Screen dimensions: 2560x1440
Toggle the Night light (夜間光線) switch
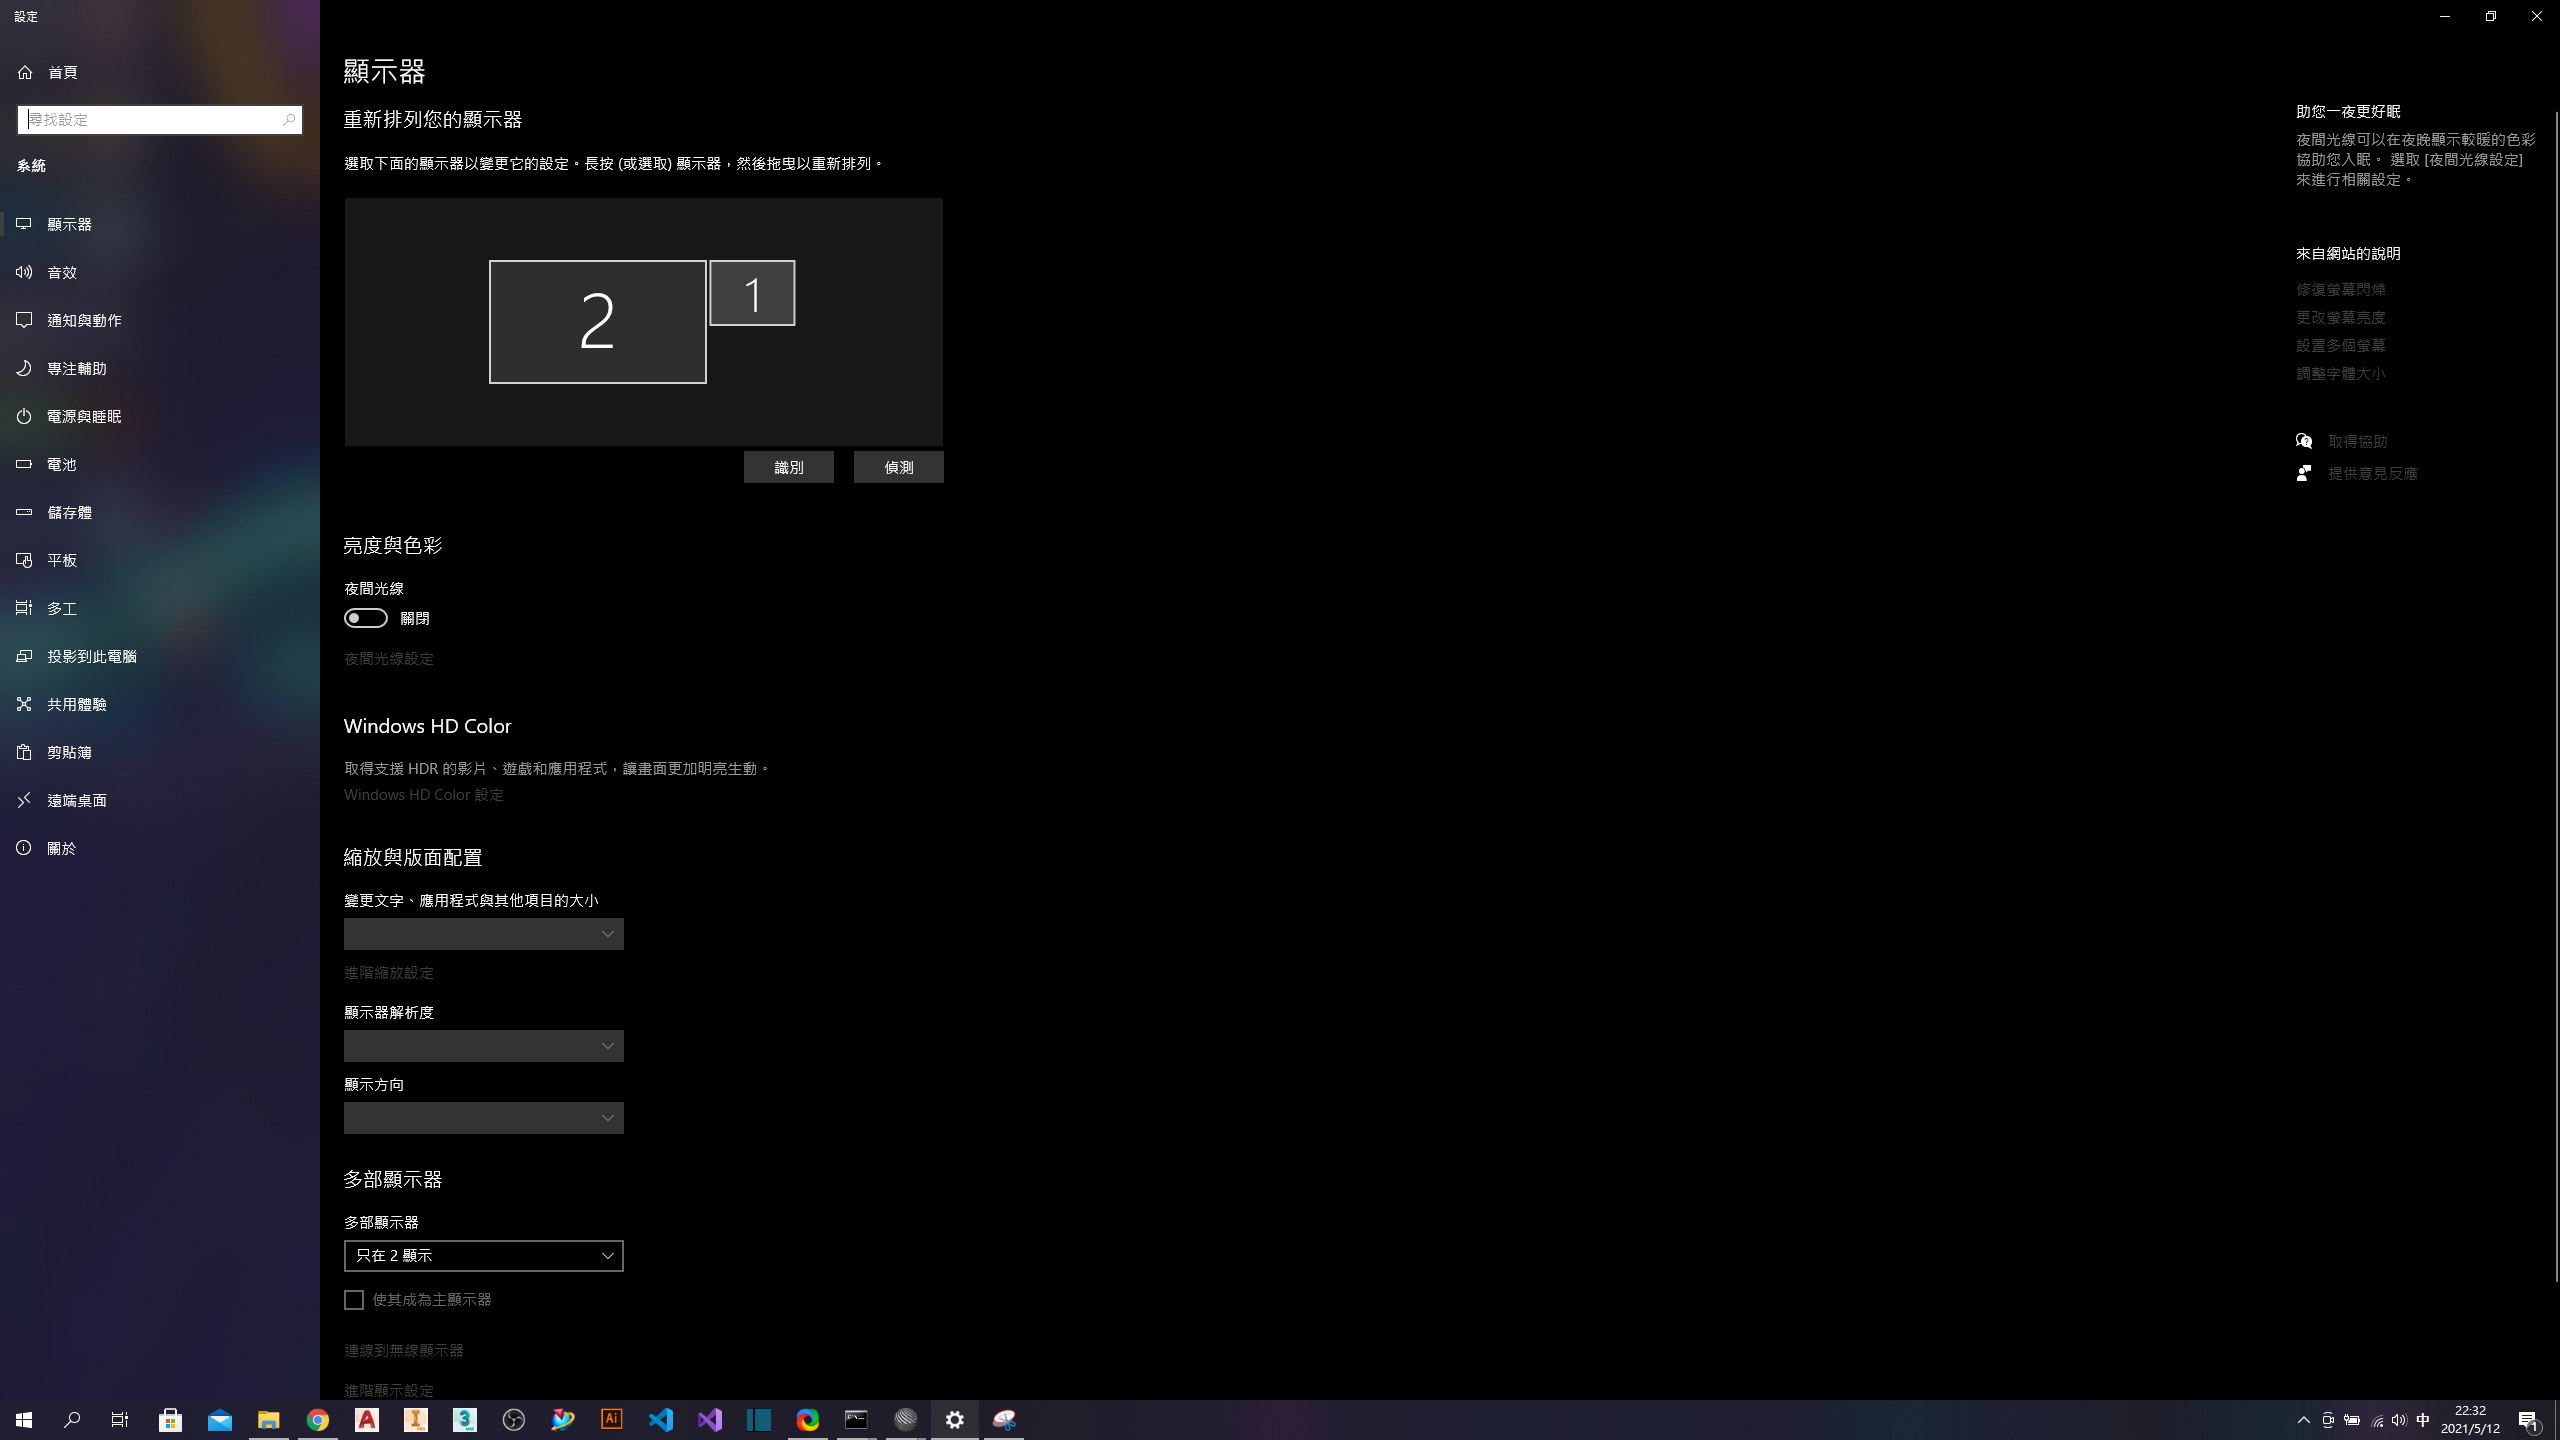pos(366,618)
